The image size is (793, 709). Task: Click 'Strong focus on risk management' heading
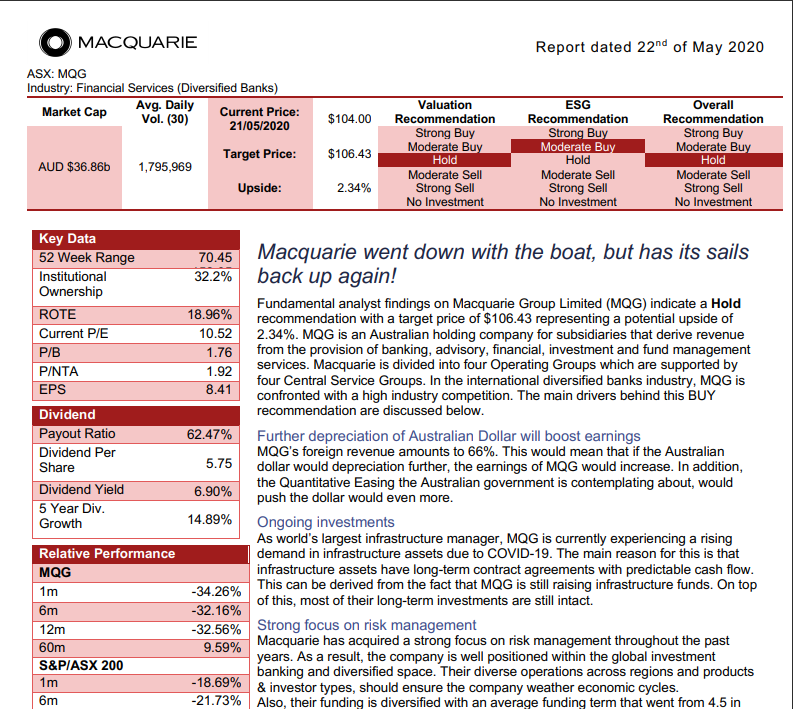pyautogui.click(x=367, y=625)
